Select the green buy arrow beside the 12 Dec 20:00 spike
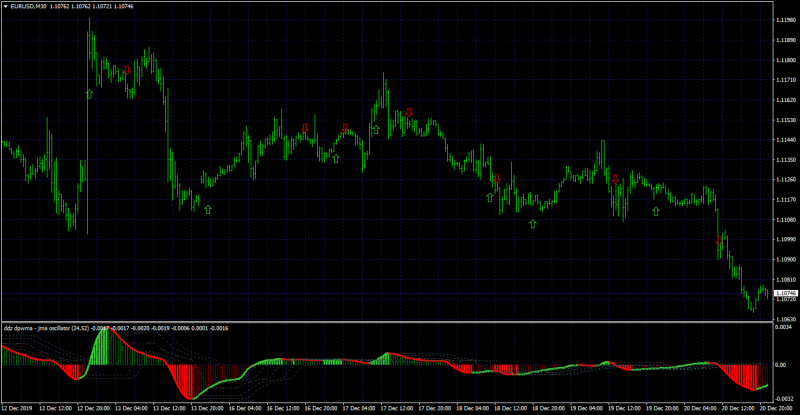This screenshot has height=415, width=800. pos(89,94)
